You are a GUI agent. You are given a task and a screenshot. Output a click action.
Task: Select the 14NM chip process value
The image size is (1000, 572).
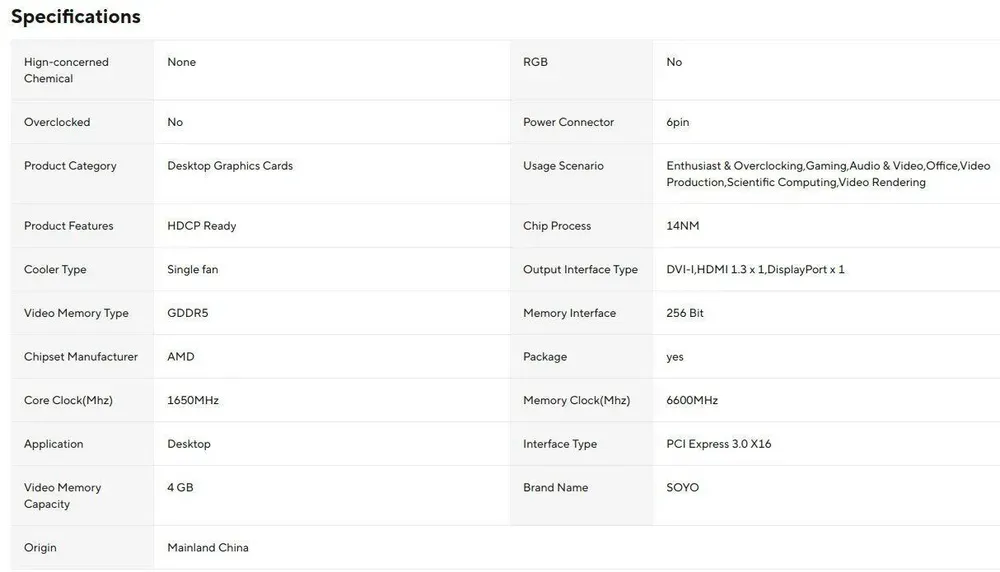[x=683, y=226]
